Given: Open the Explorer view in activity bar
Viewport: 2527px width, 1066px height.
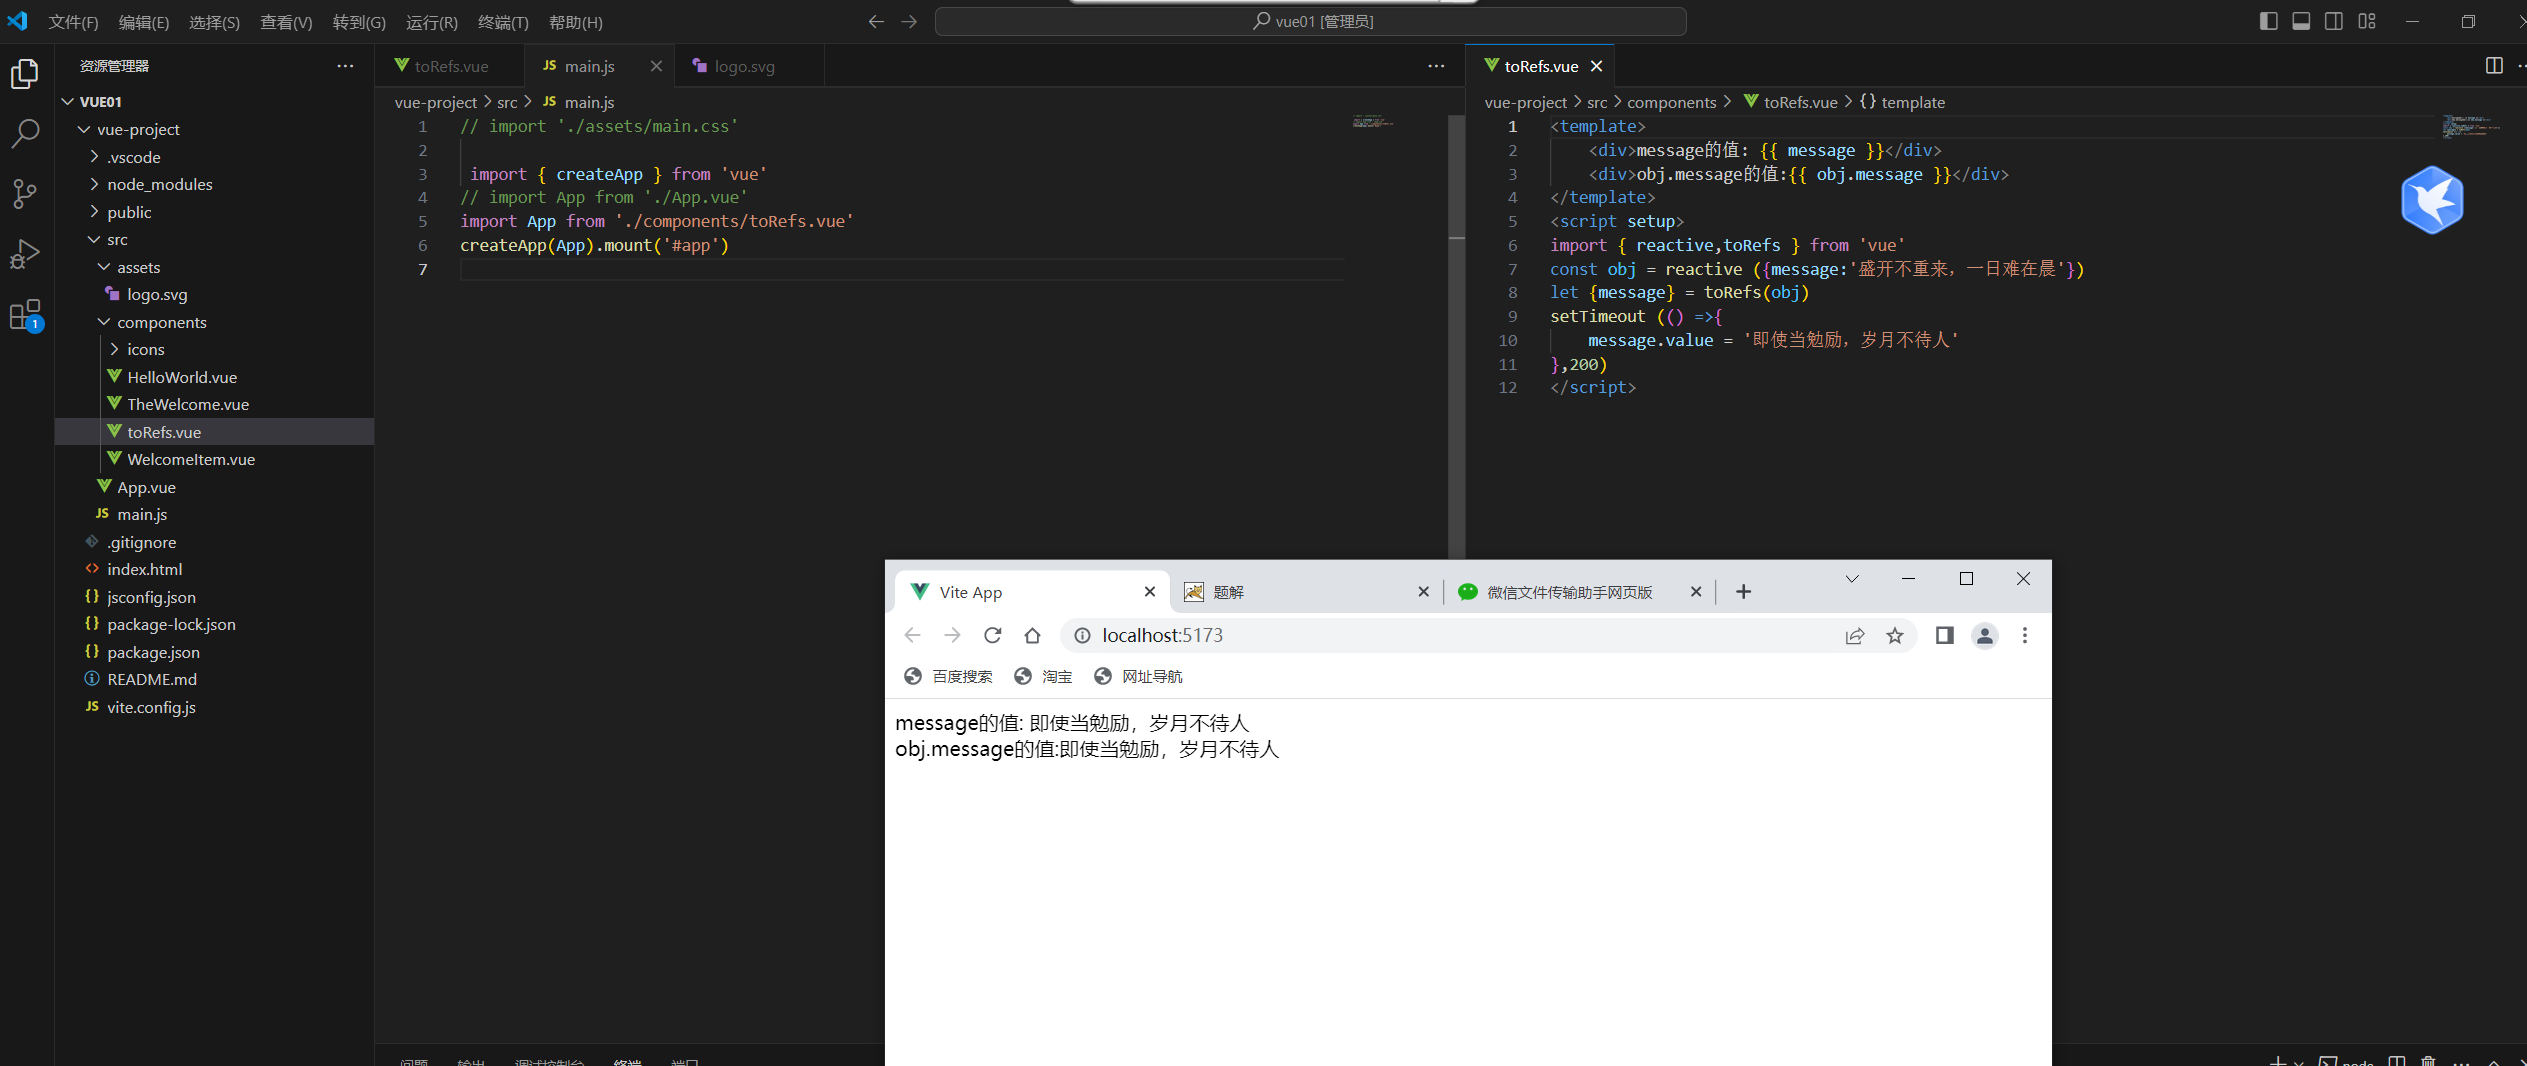Looking at the screenshot, I should 25,74.
